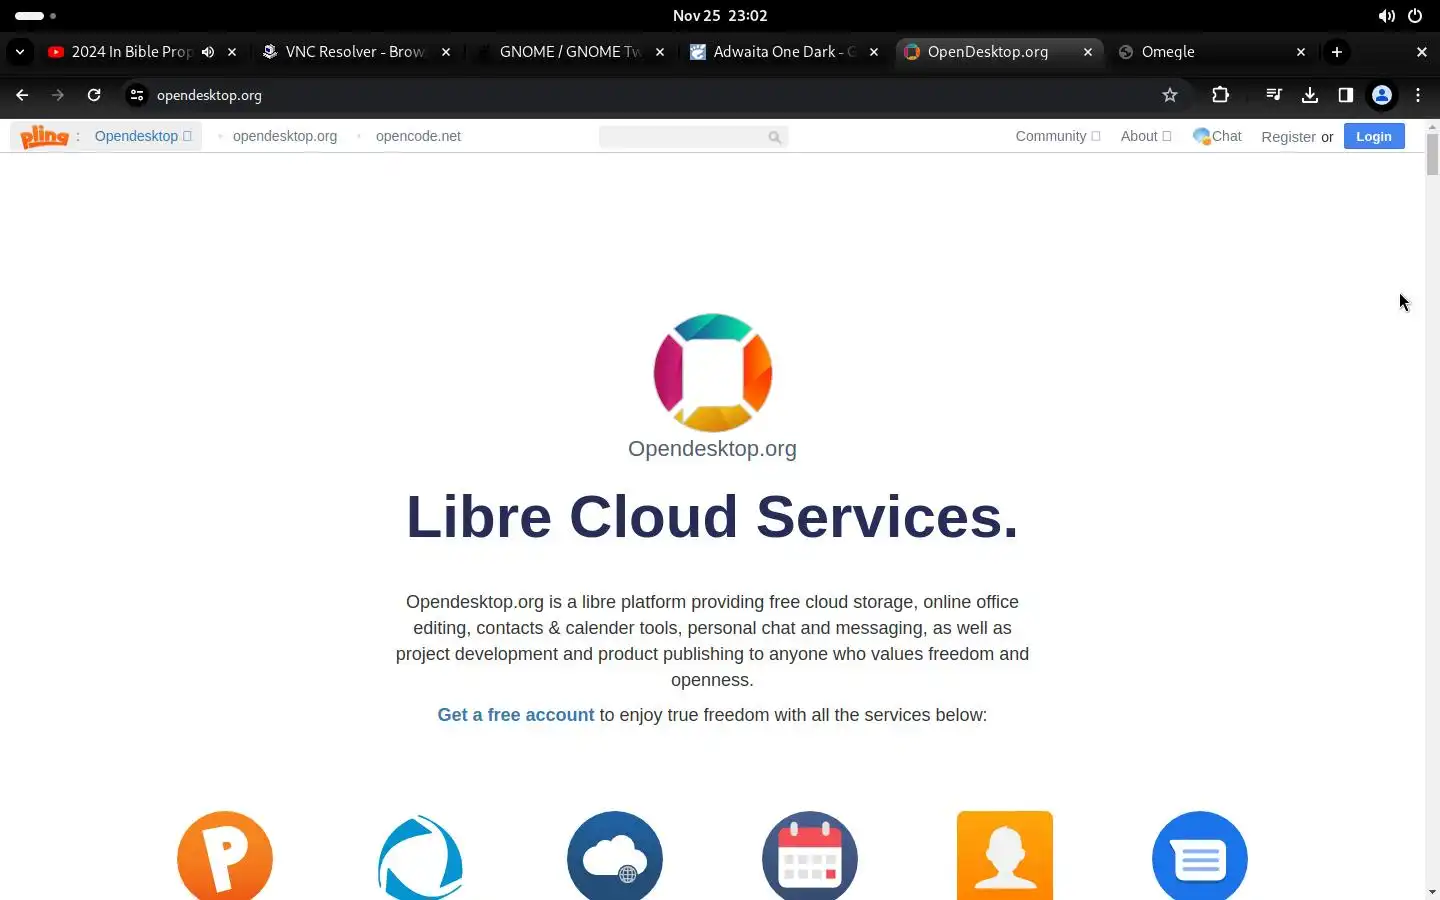1440x900 pixels.
Task: Close the VNC Resolver tab
Action: (446, 52)
